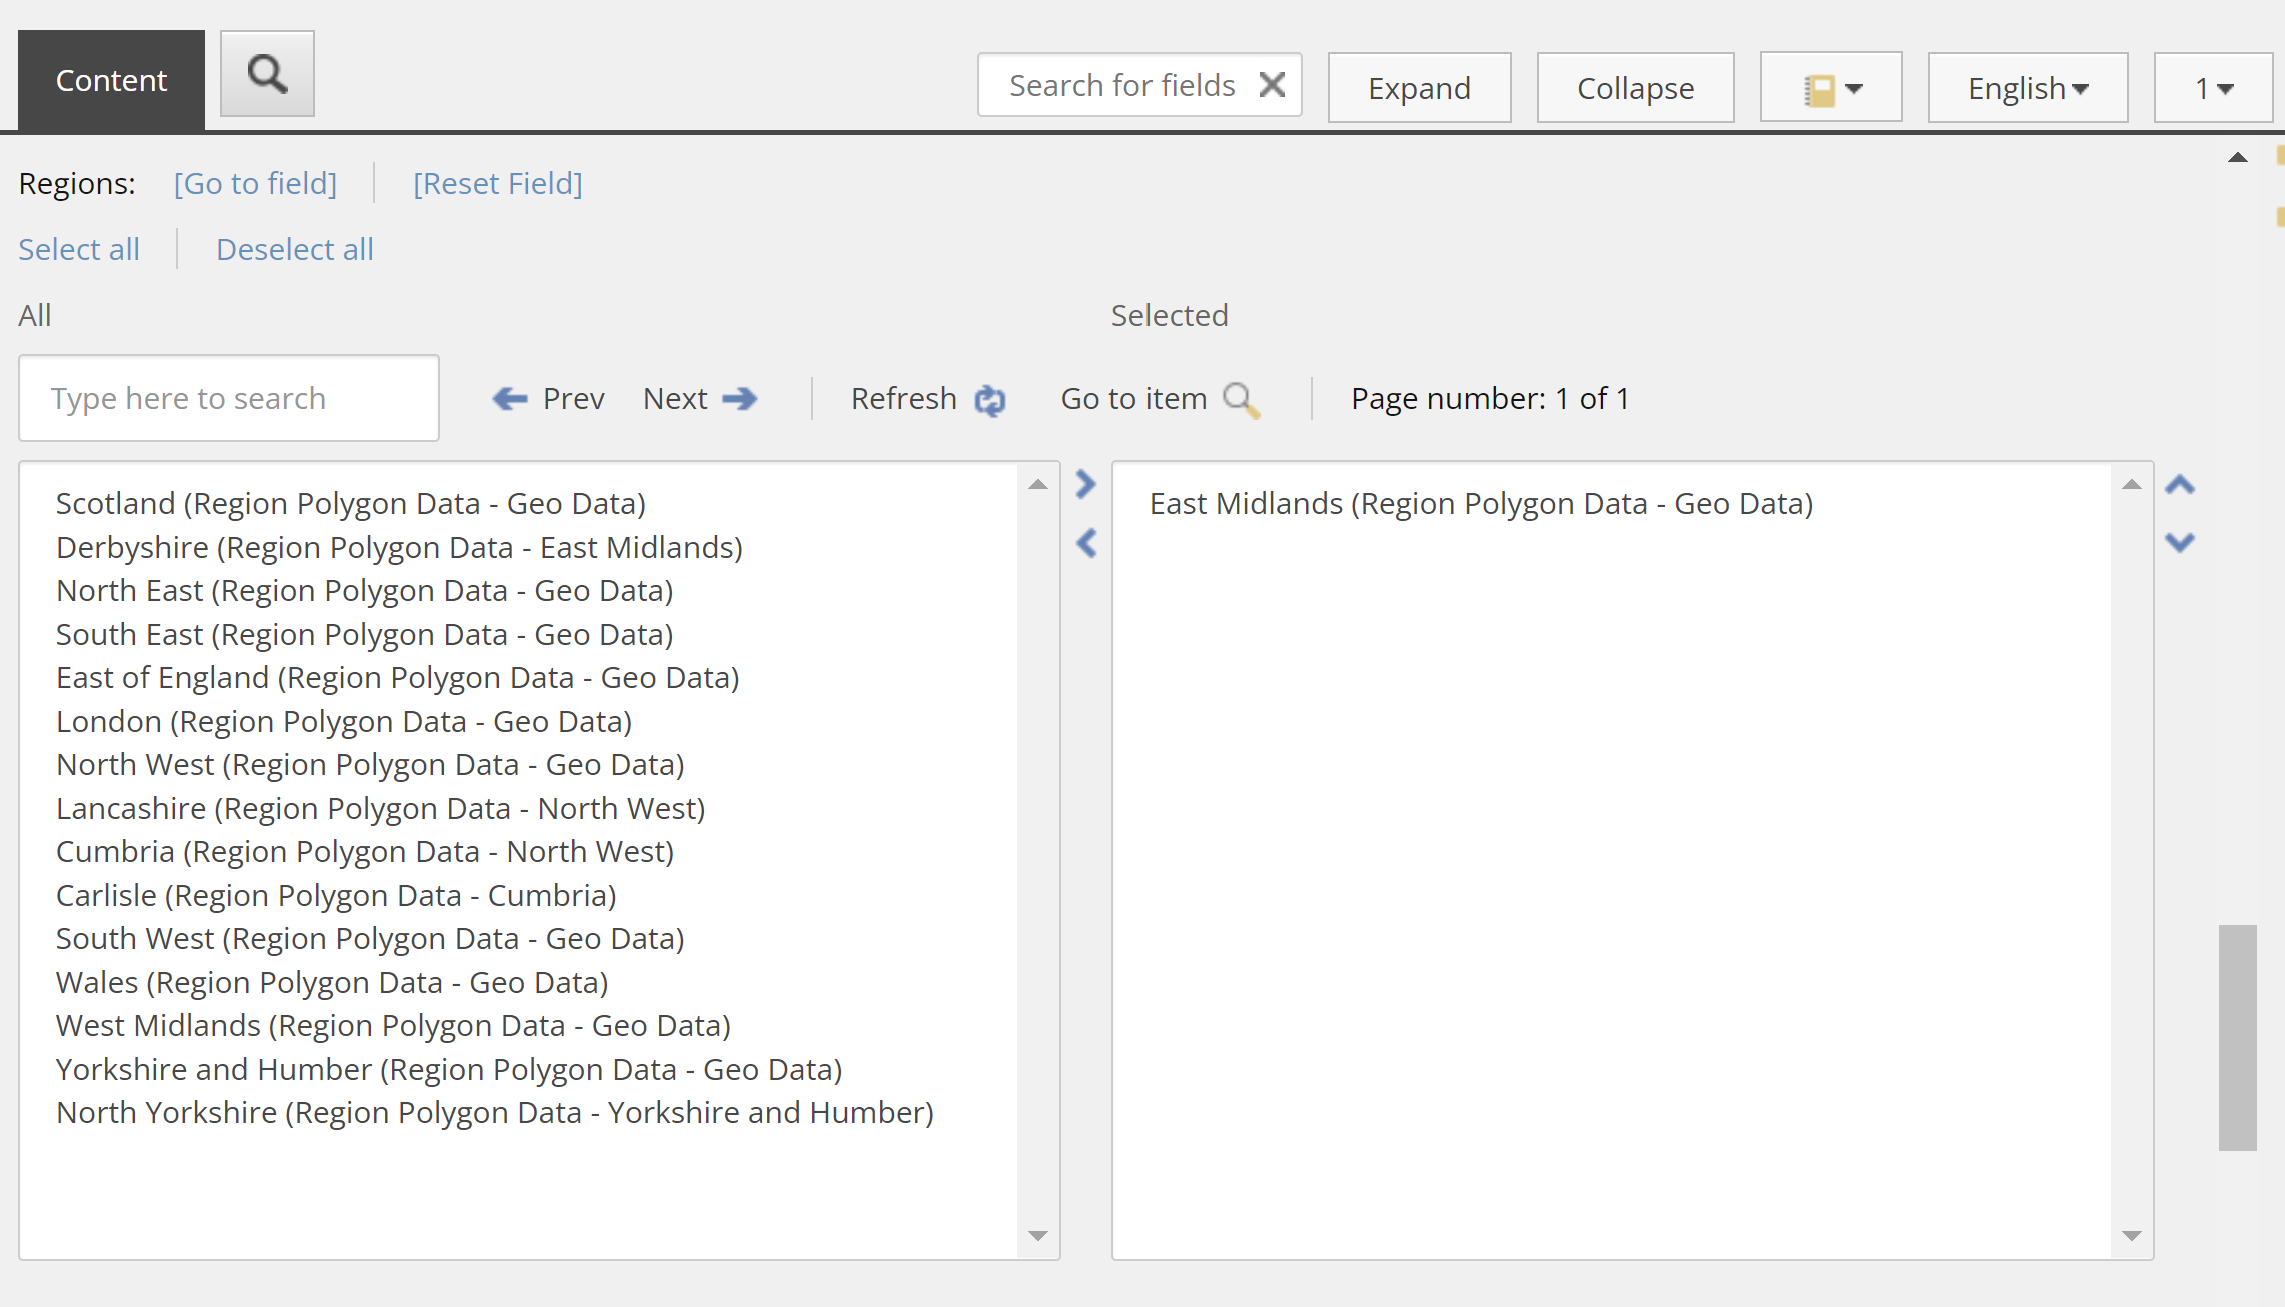Clear the Search for fields box

1272,85
